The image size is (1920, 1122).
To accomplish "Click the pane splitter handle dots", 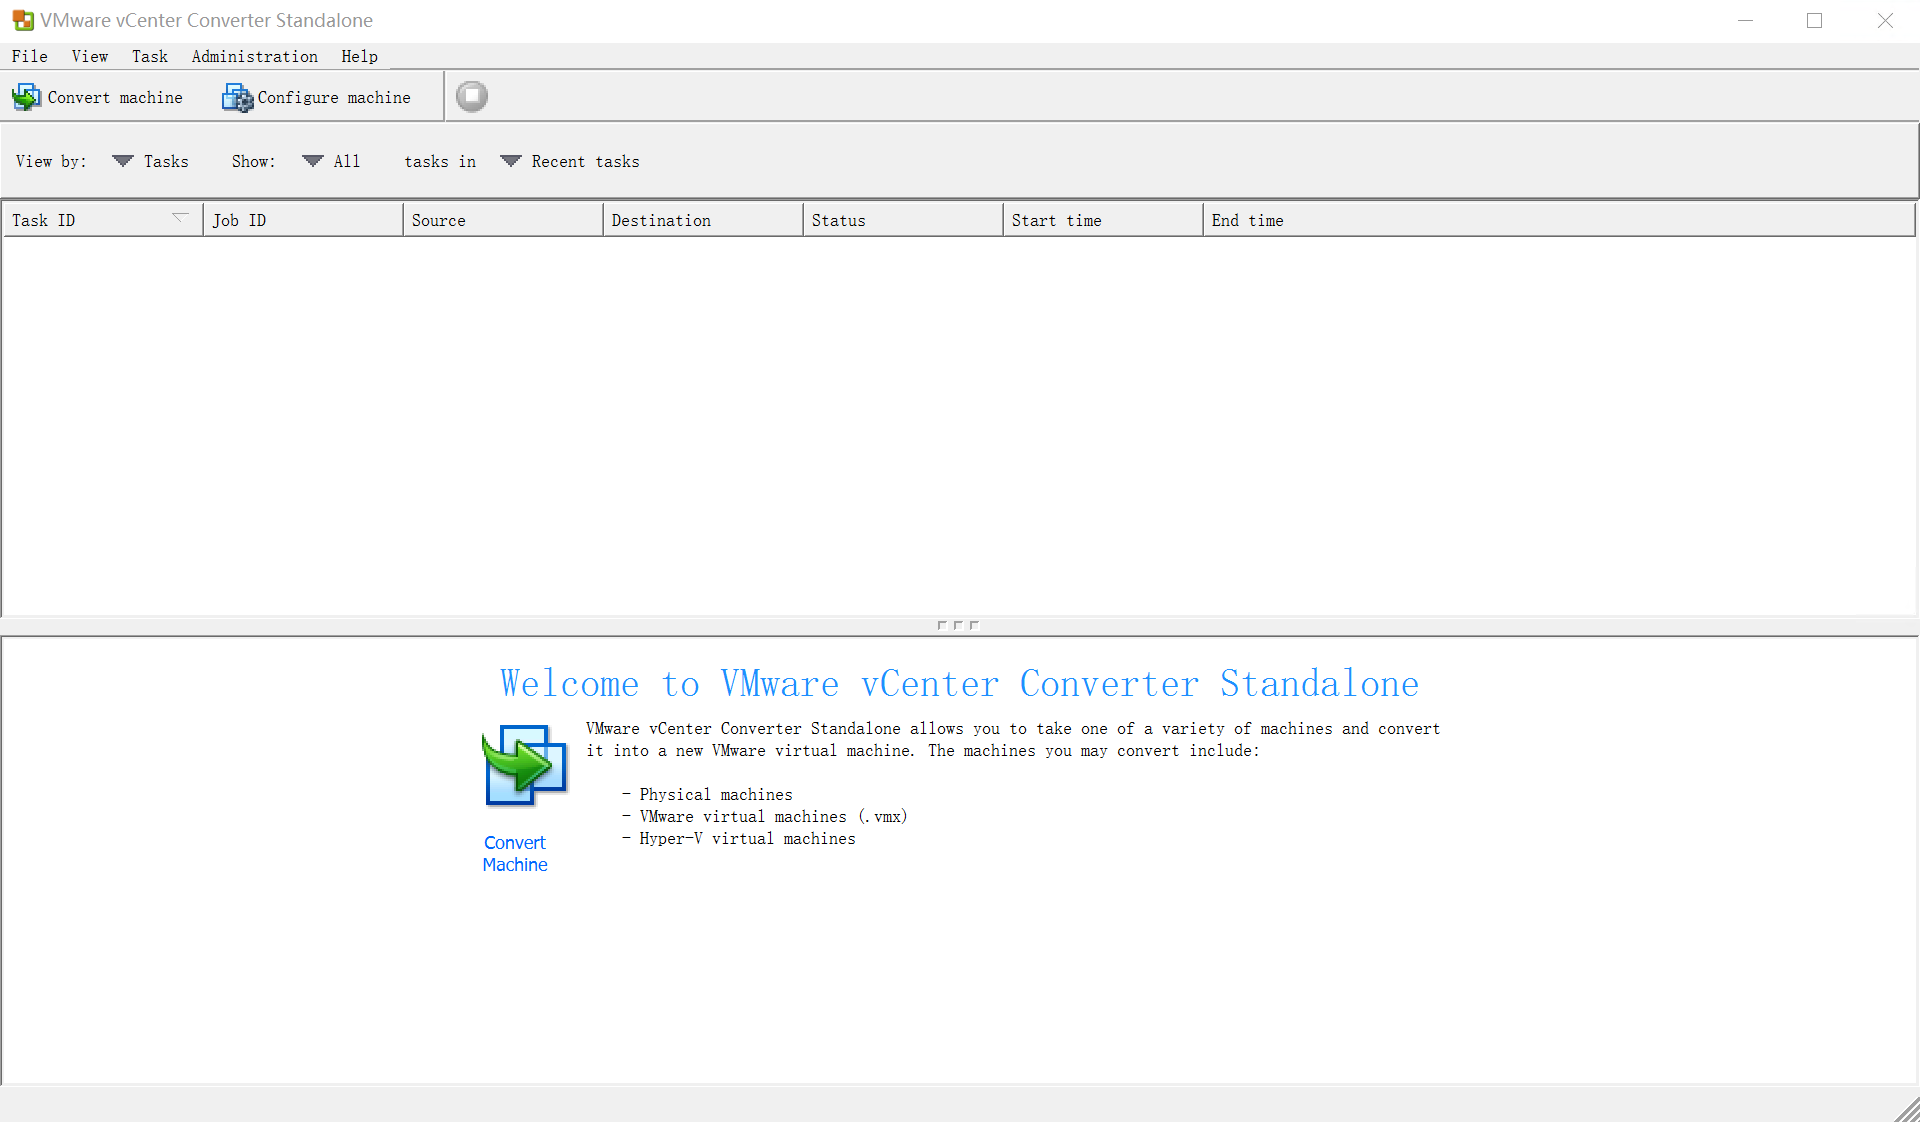I will click(958, 625).
